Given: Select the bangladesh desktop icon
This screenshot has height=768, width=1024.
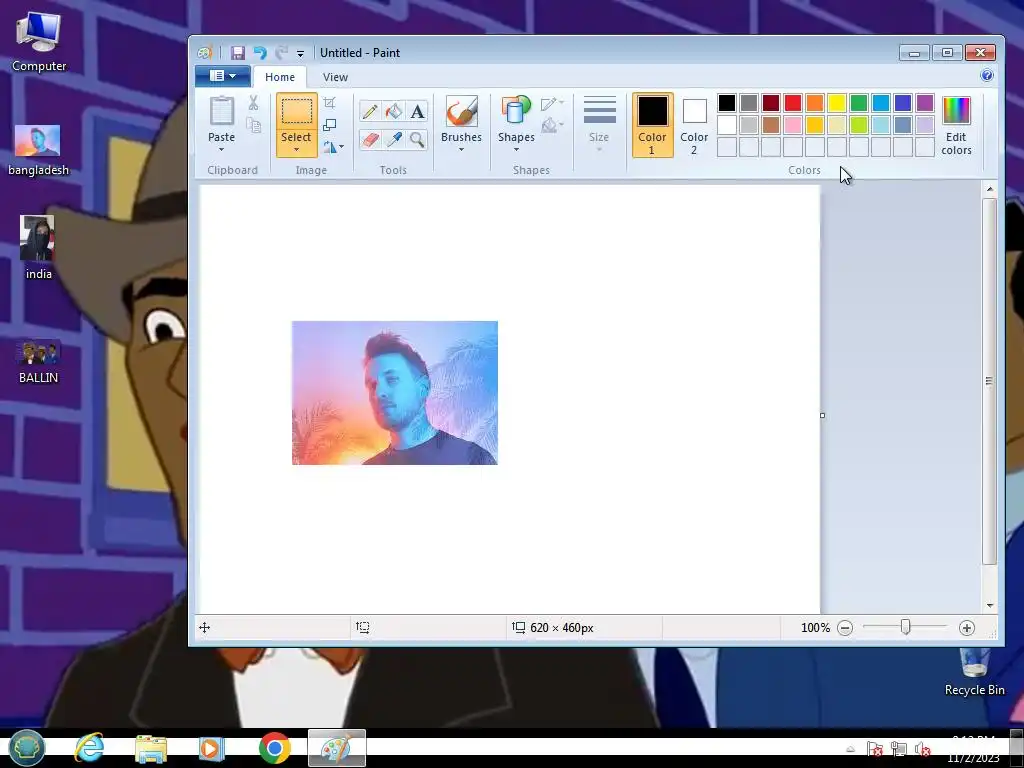Looking at the screenshot, I should pos(38,151).
